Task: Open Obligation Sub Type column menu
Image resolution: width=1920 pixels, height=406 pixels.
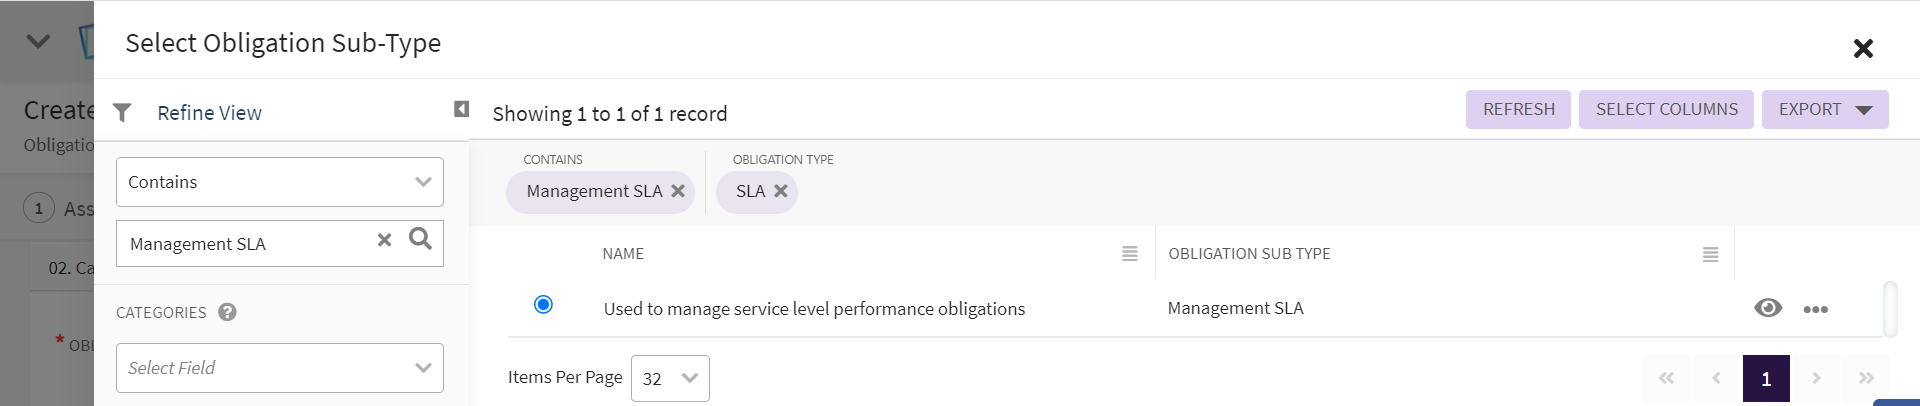Action: click(x=1711, y=255)
